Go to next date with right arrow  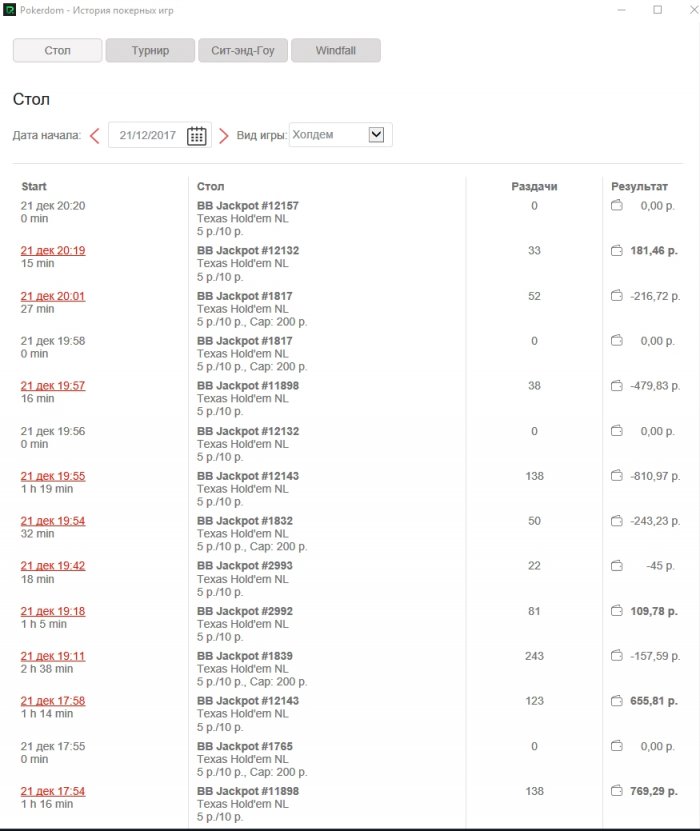click(224, 135)
